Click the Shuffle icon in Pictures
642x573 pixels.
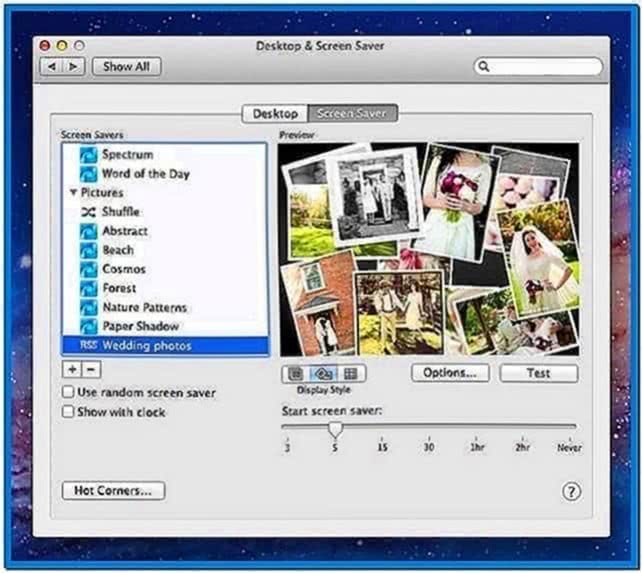coord(88,212)
